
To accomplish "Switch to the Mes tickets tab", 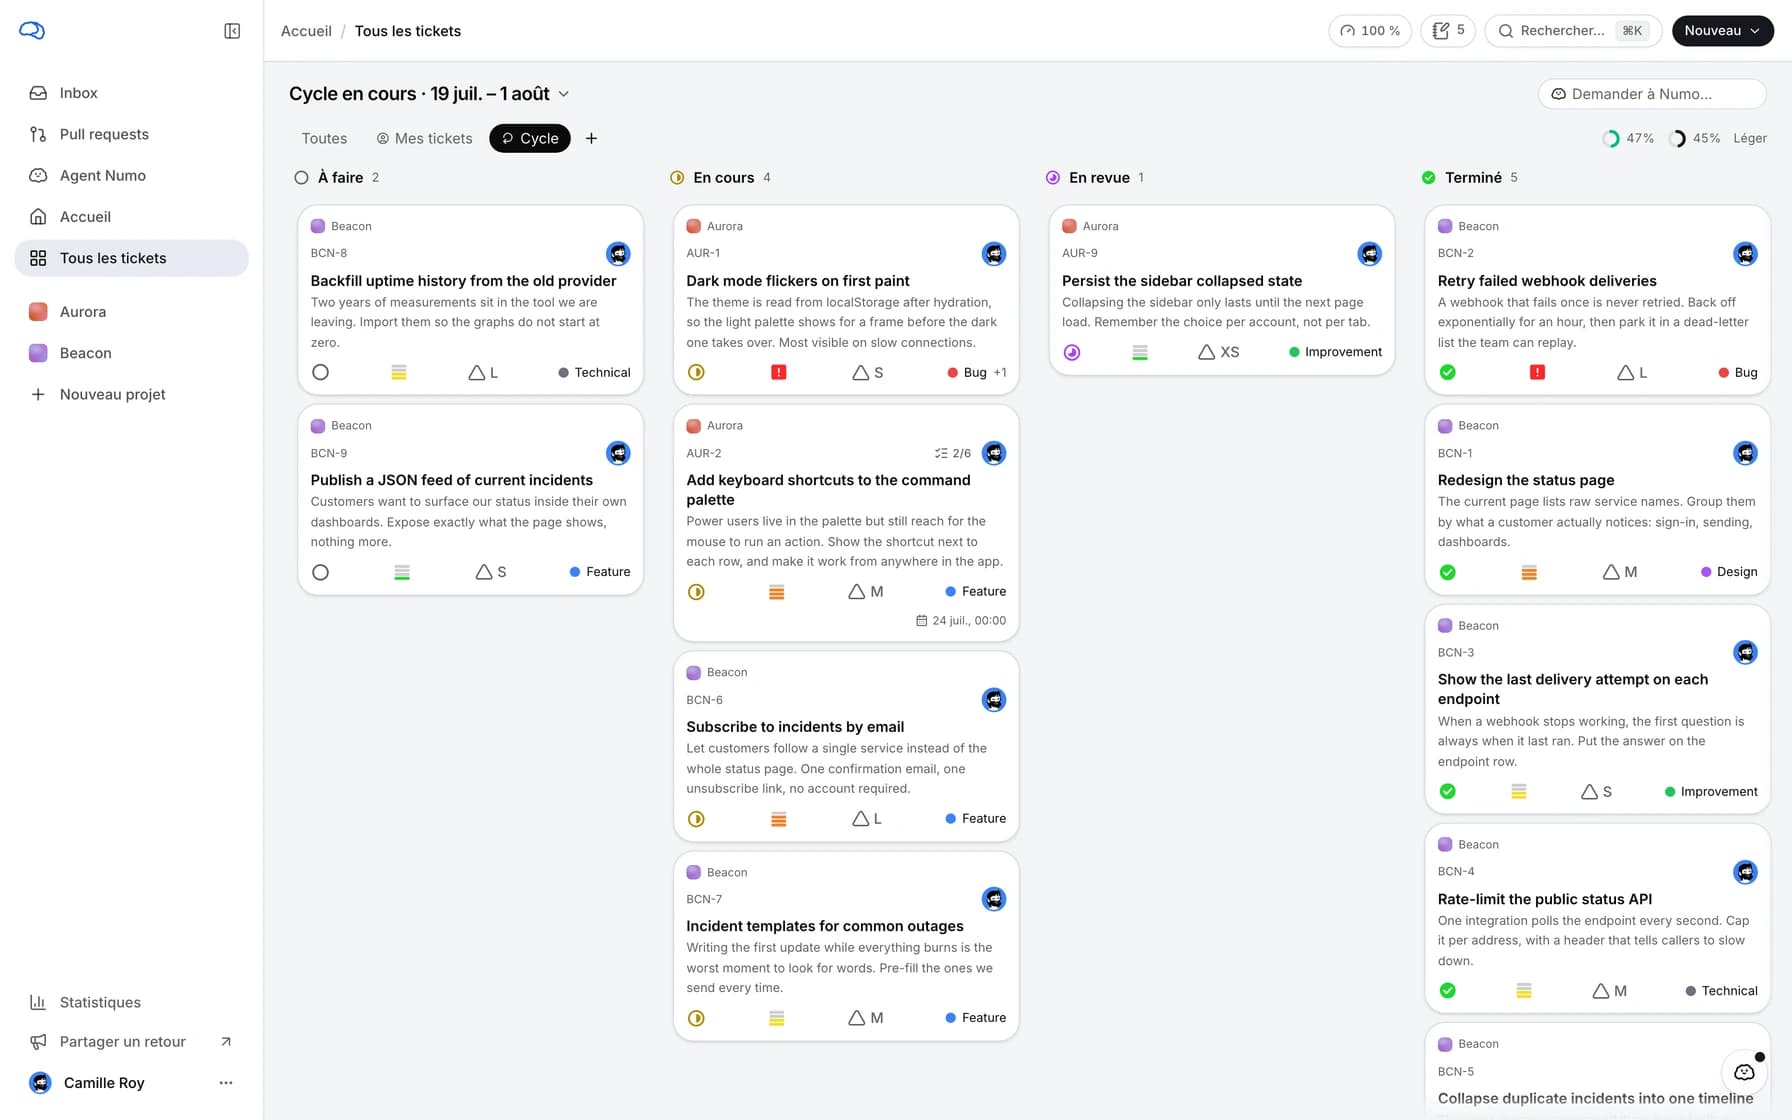I will tap(424, 138).
